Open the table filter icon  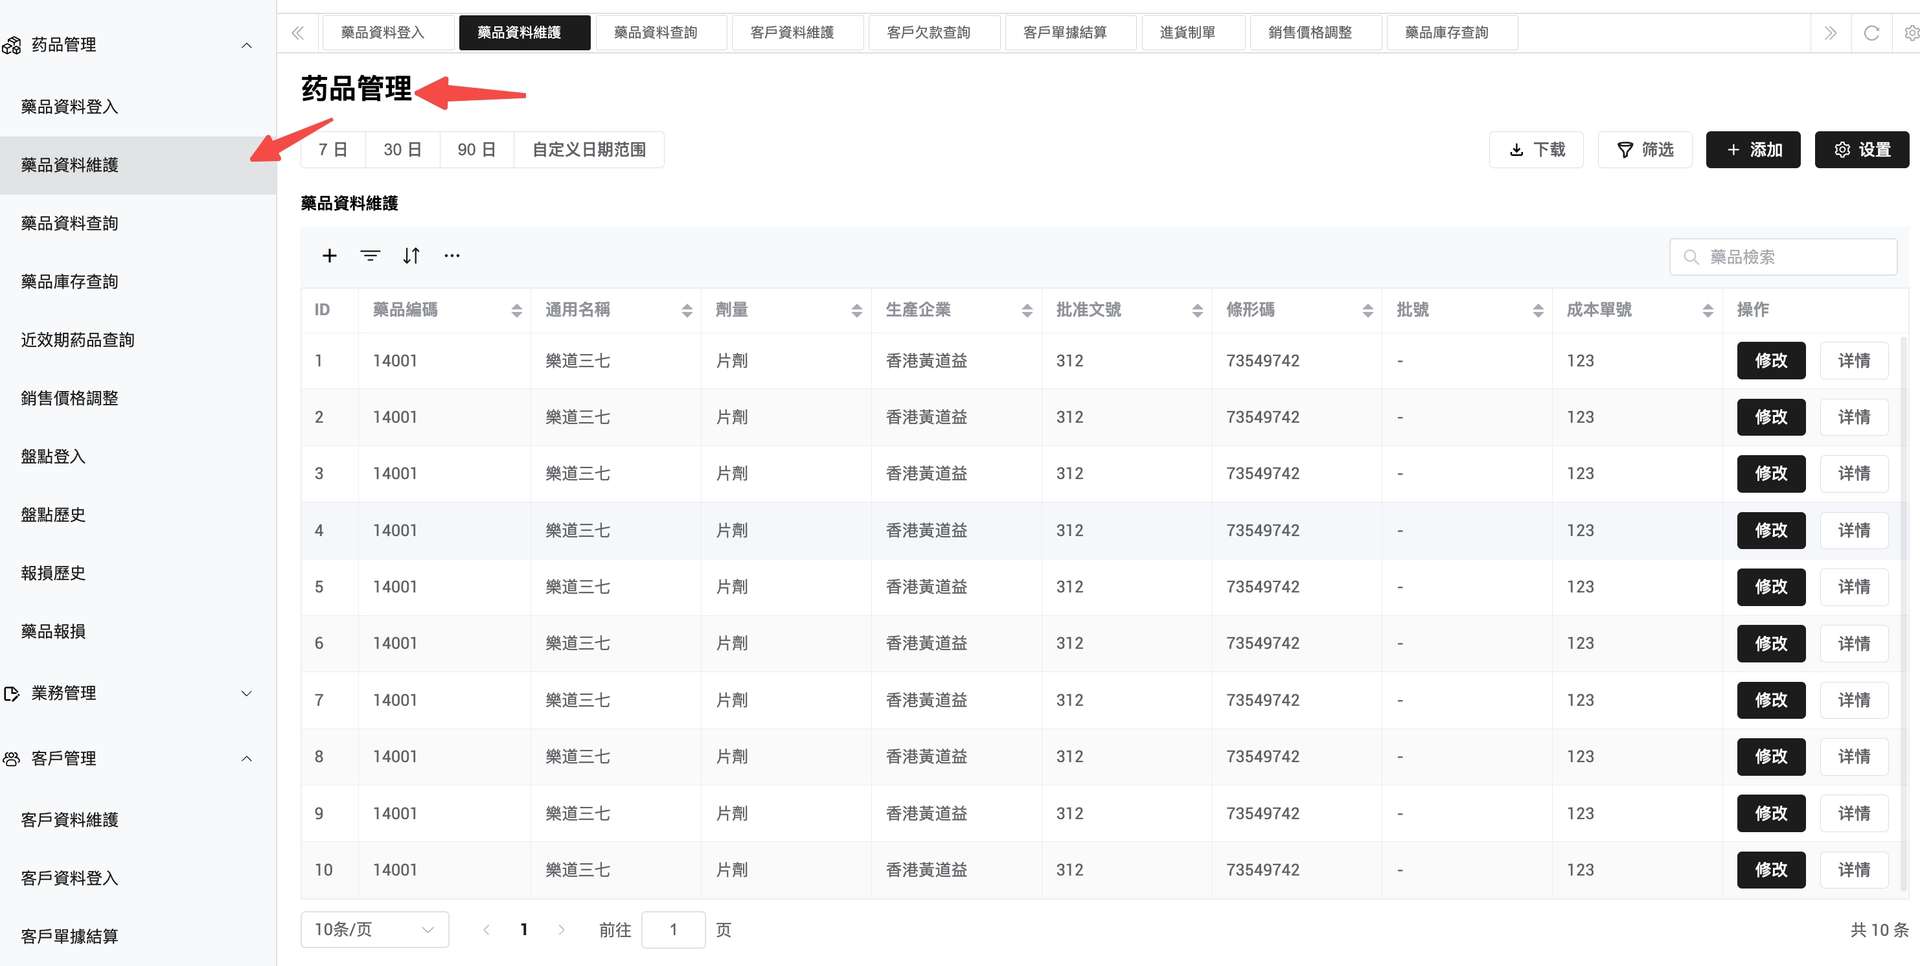point(370,255)
